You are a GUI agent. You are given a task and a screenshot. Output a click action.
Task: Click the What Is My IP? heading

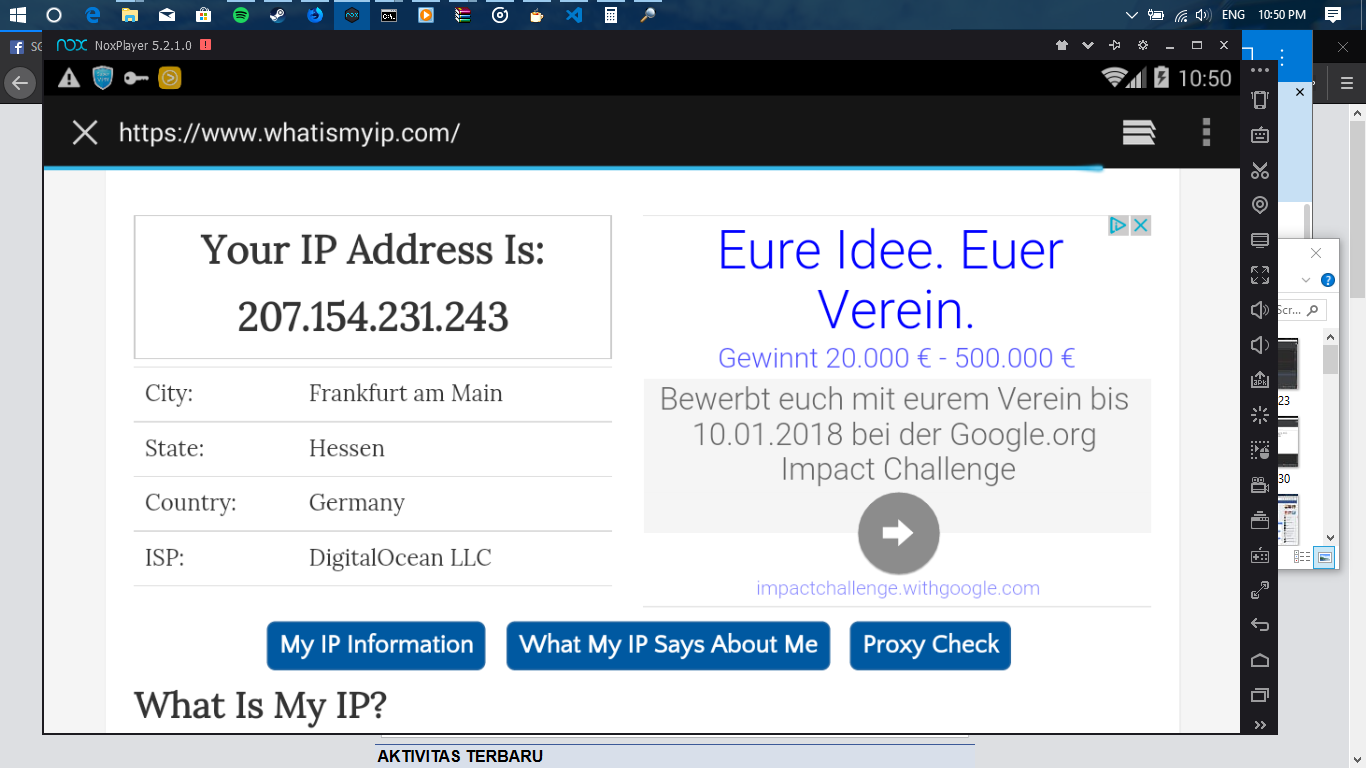pyautogui.click(x=260, y=705)
